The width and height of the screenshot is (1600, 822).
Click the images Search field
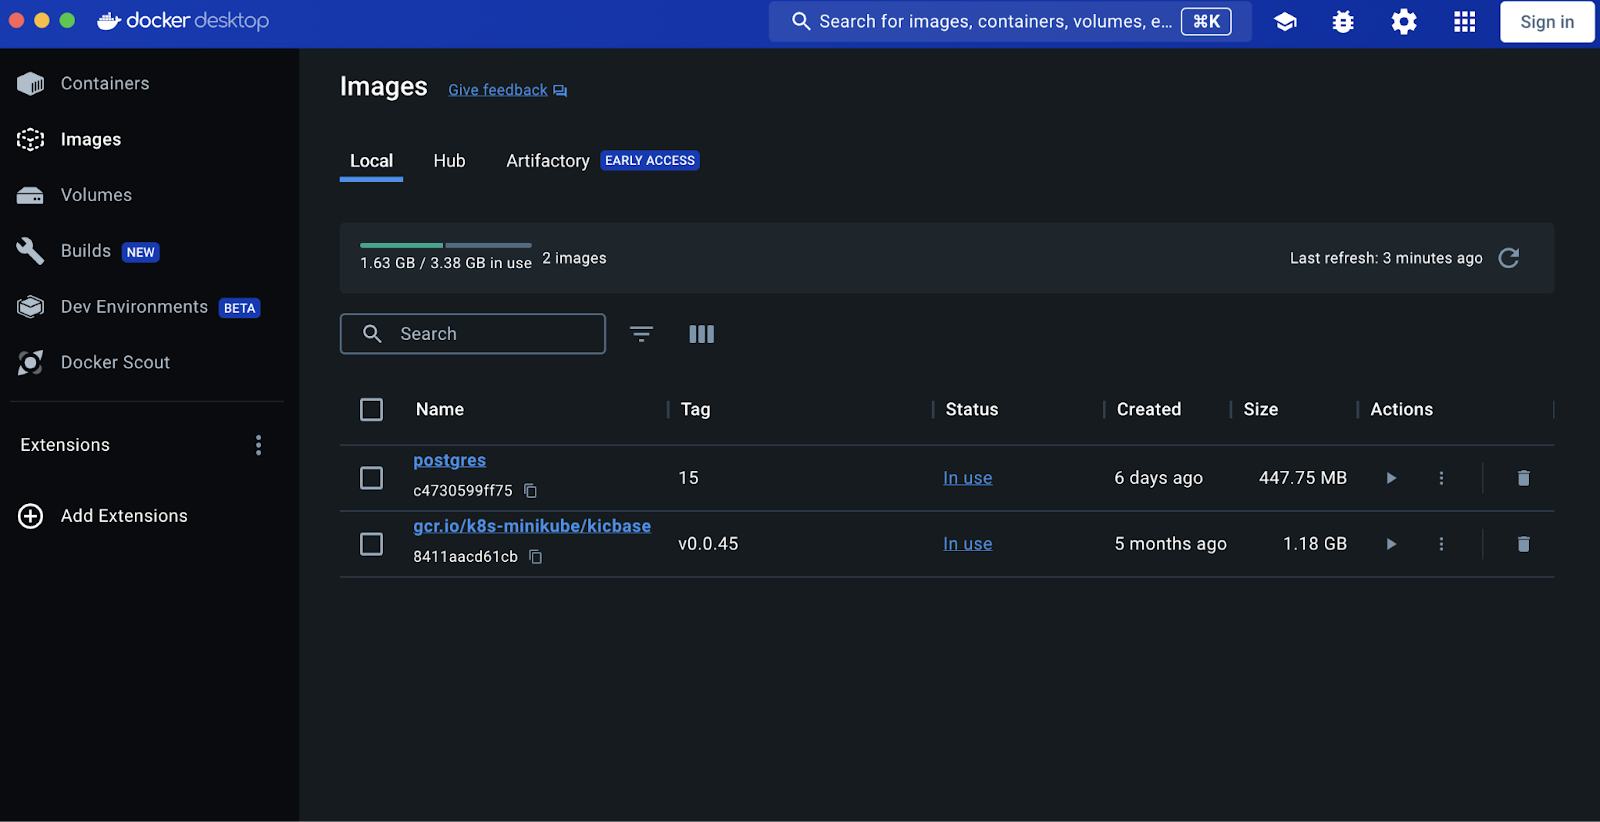(x=473, y=334)
